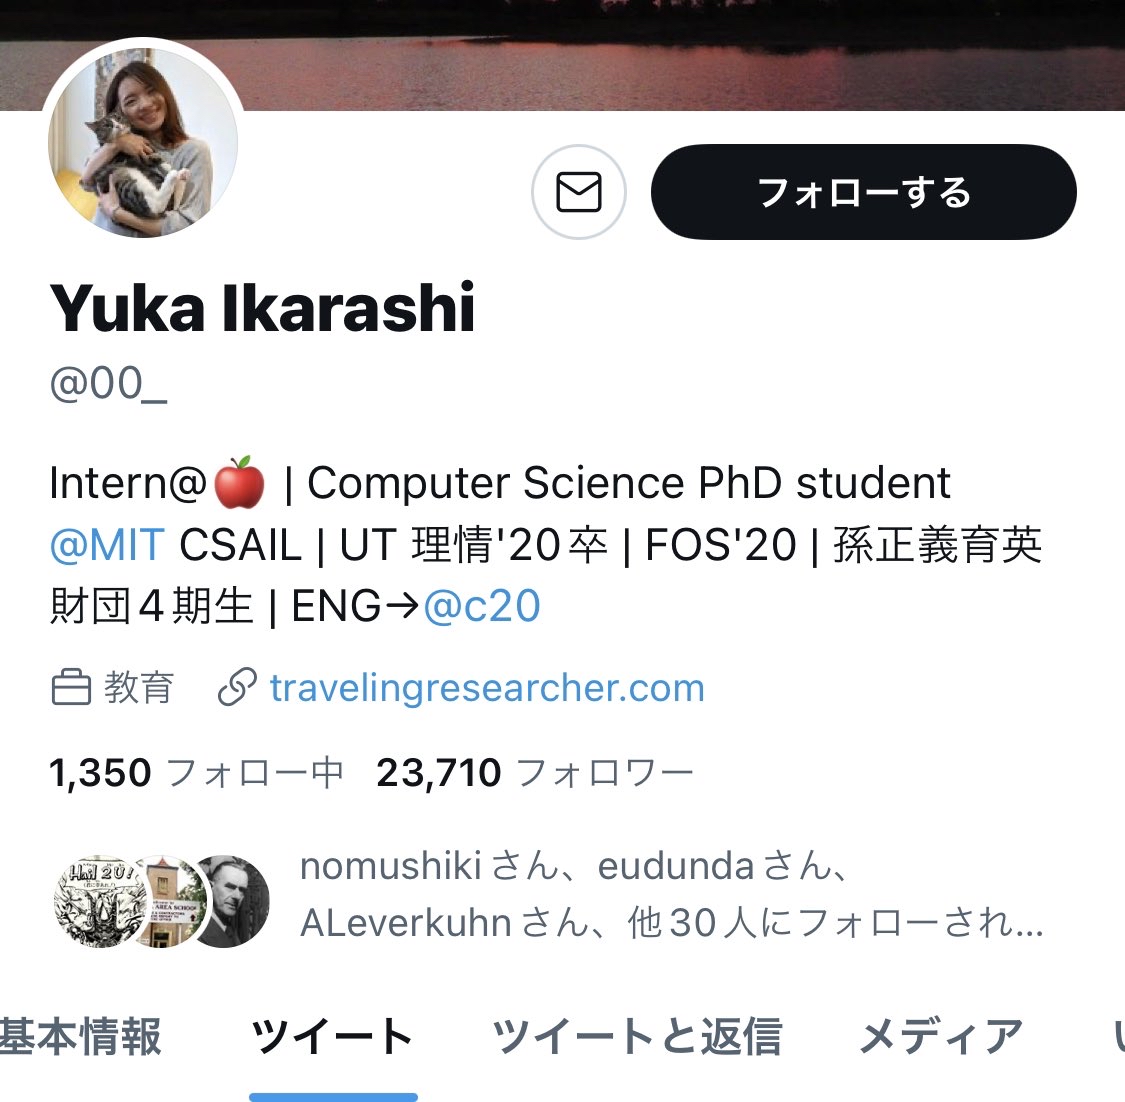1125x1102 pixels.
Task: Visit the travelingresearcher.com link
Action: pos(487,688)
